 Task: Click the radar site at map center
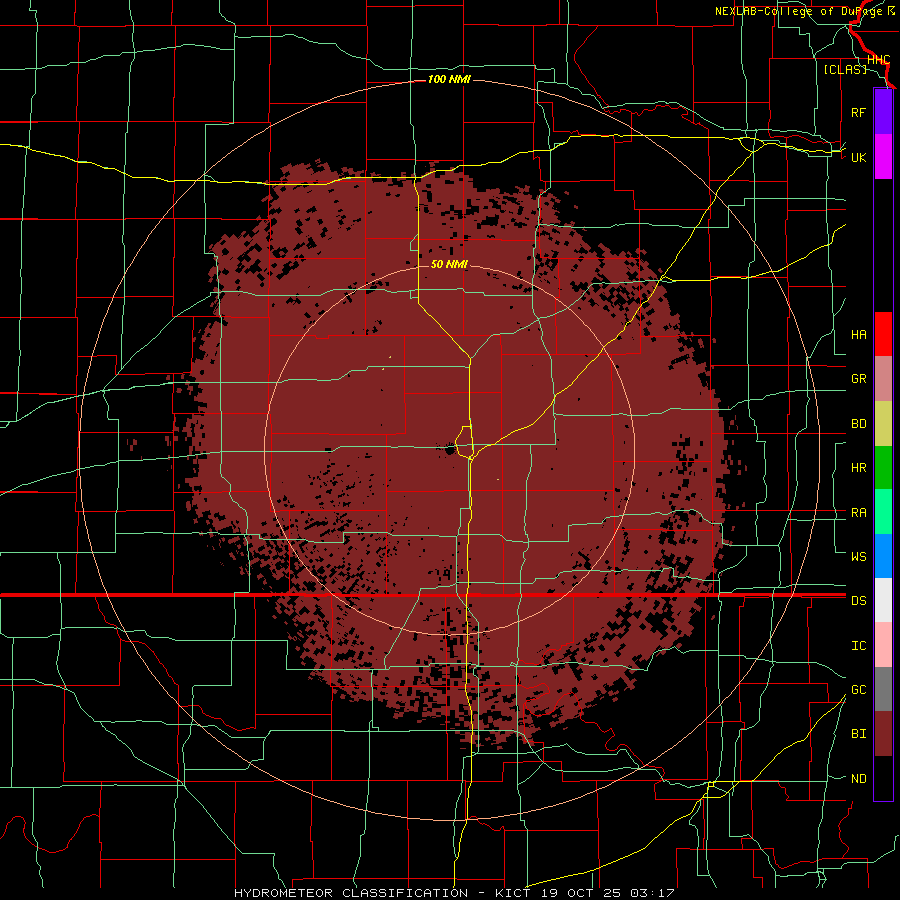point(450,450)
